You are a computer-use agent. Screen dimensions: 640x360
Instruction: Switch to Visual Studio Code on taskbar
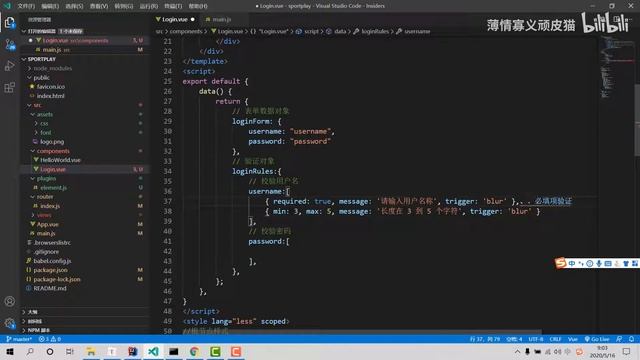153,351
